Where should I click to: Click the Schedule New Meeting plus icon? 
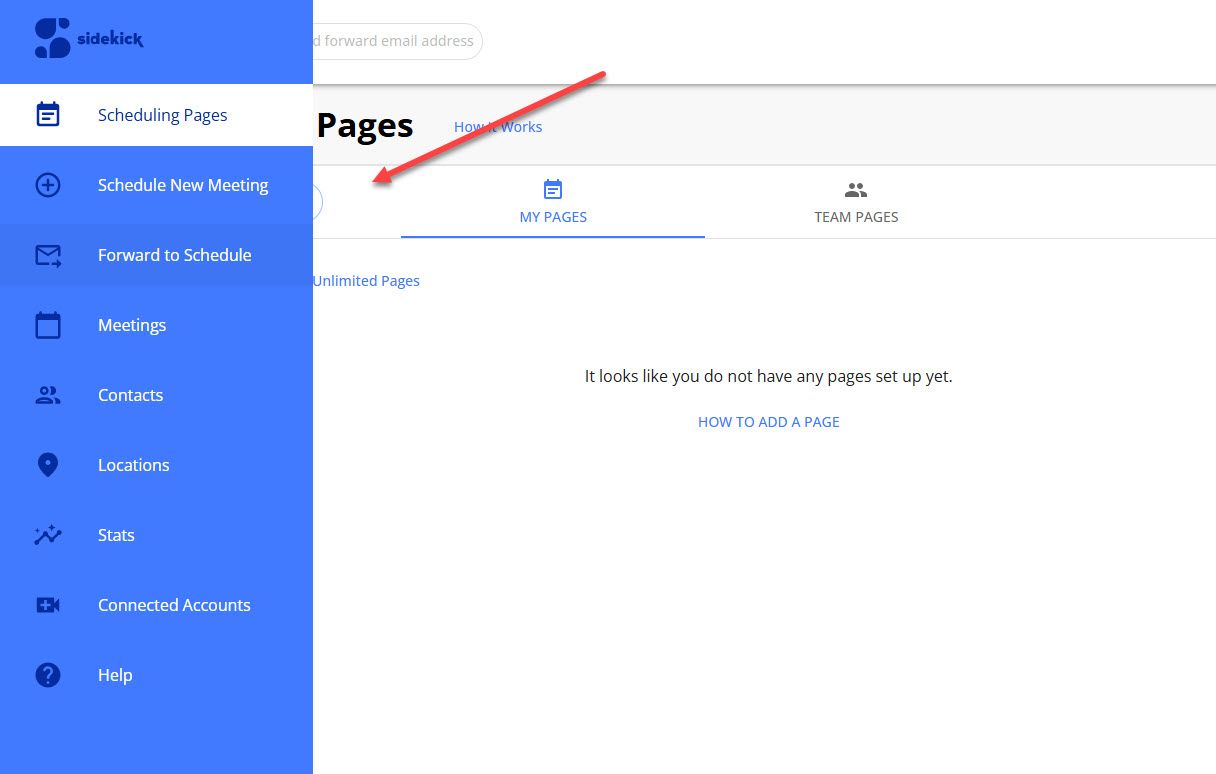click(47, 185)
